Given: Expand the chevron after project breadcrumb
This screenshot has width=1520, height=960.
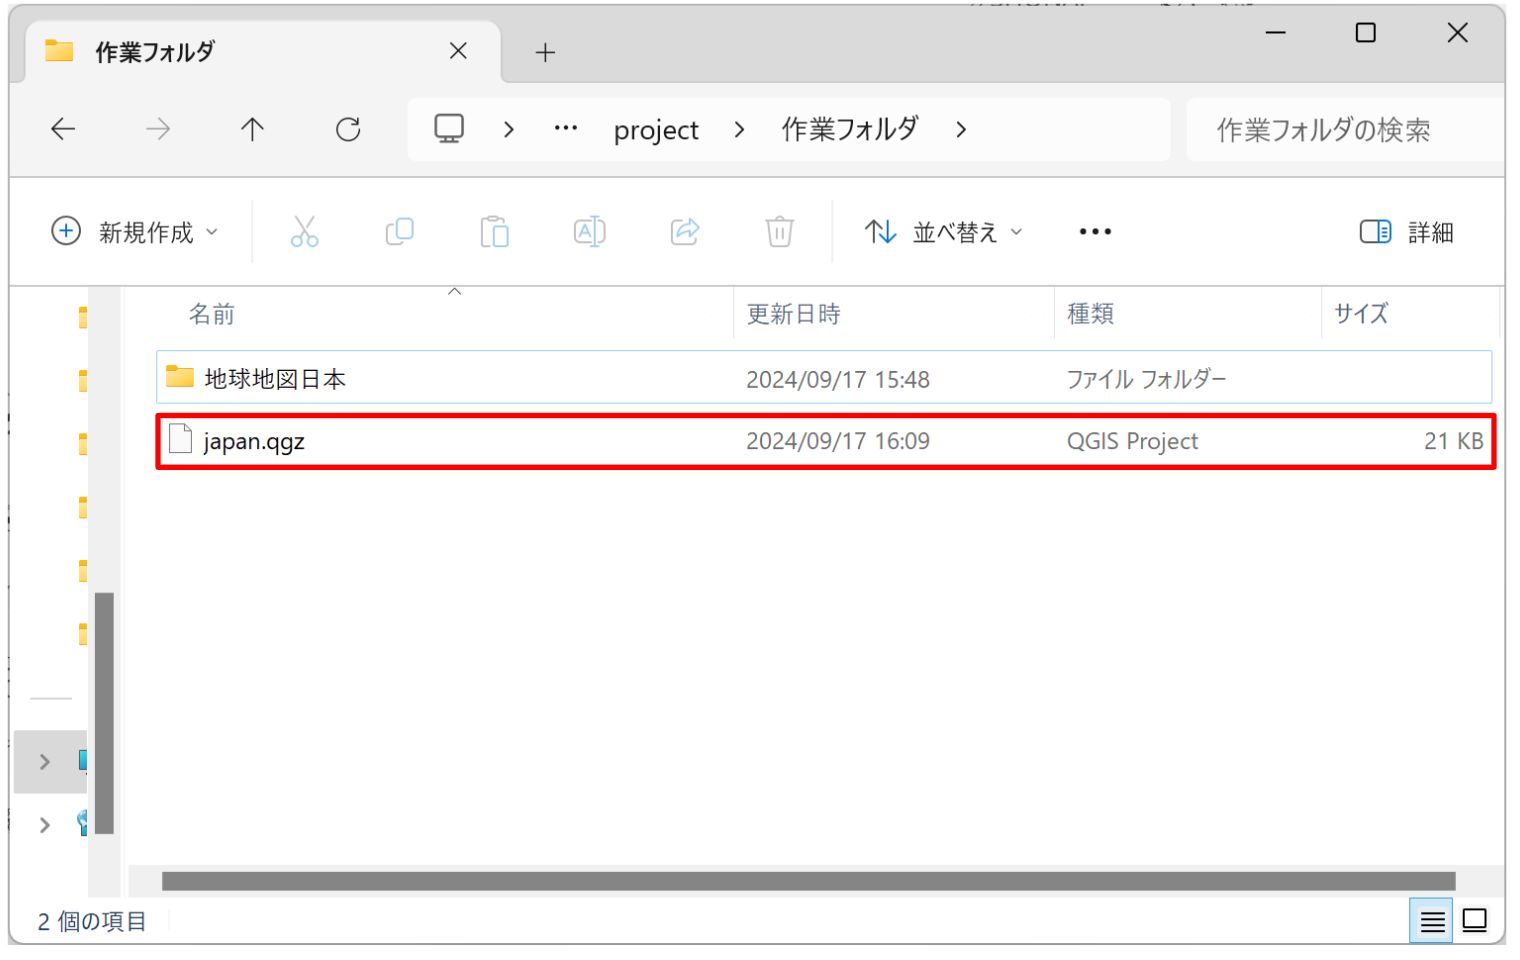Looking at the screenshot, I should click(739, 130).
